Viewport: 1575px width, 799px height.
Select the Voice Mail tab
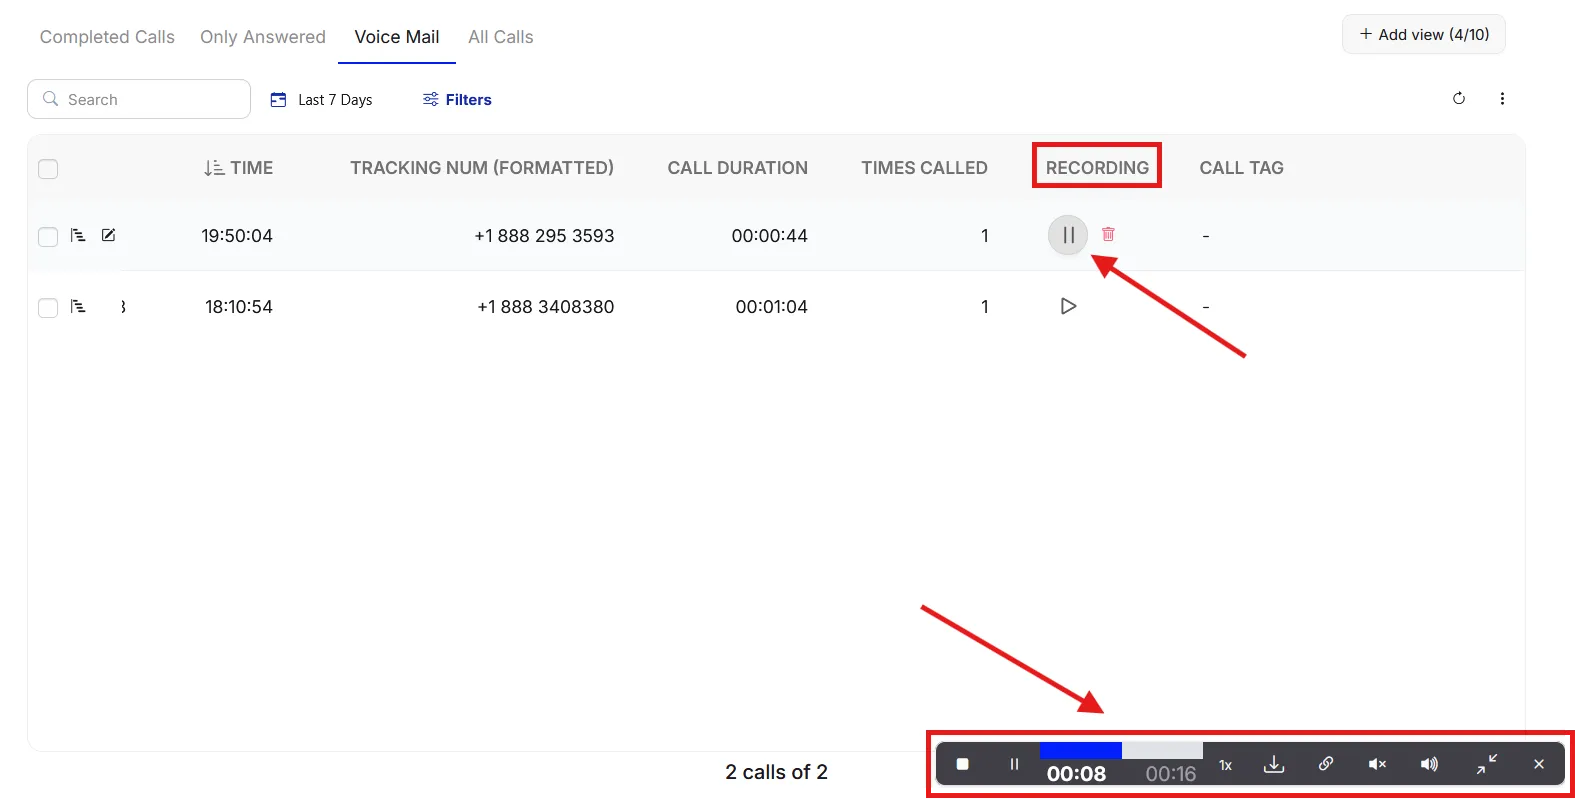click(397, 37)
